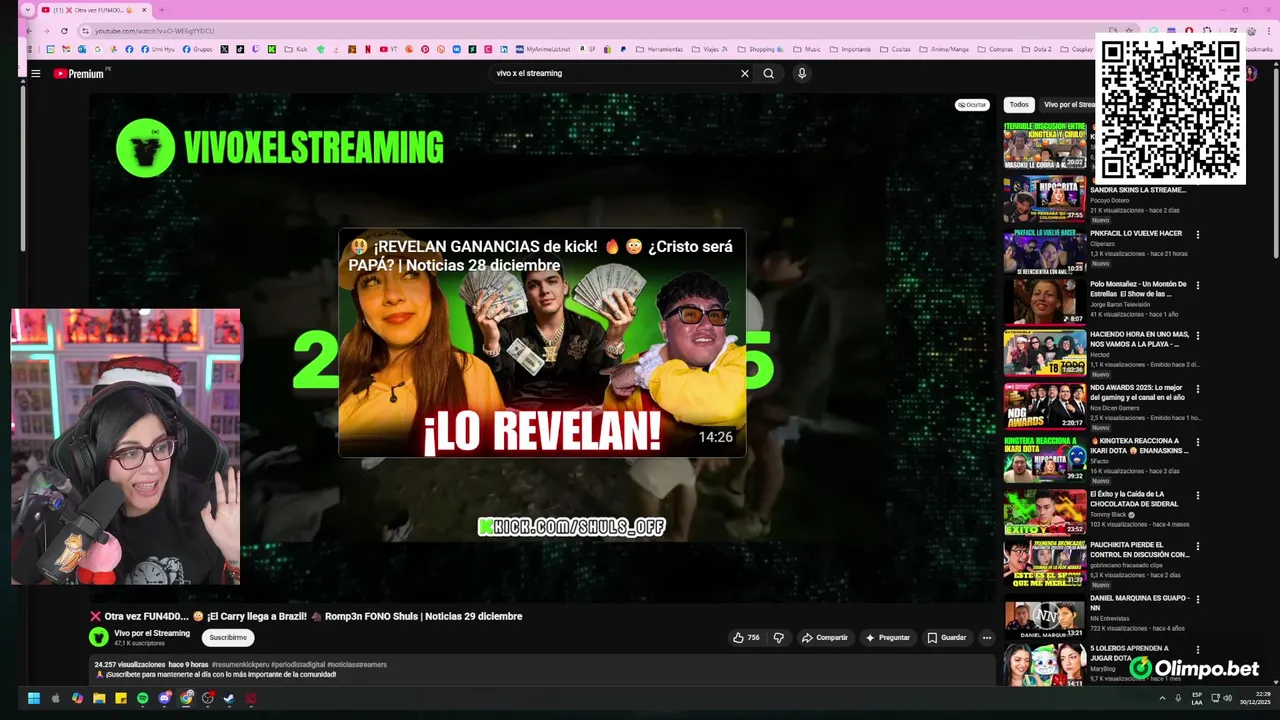Open the Music bookmarks folder

point(808,49)
